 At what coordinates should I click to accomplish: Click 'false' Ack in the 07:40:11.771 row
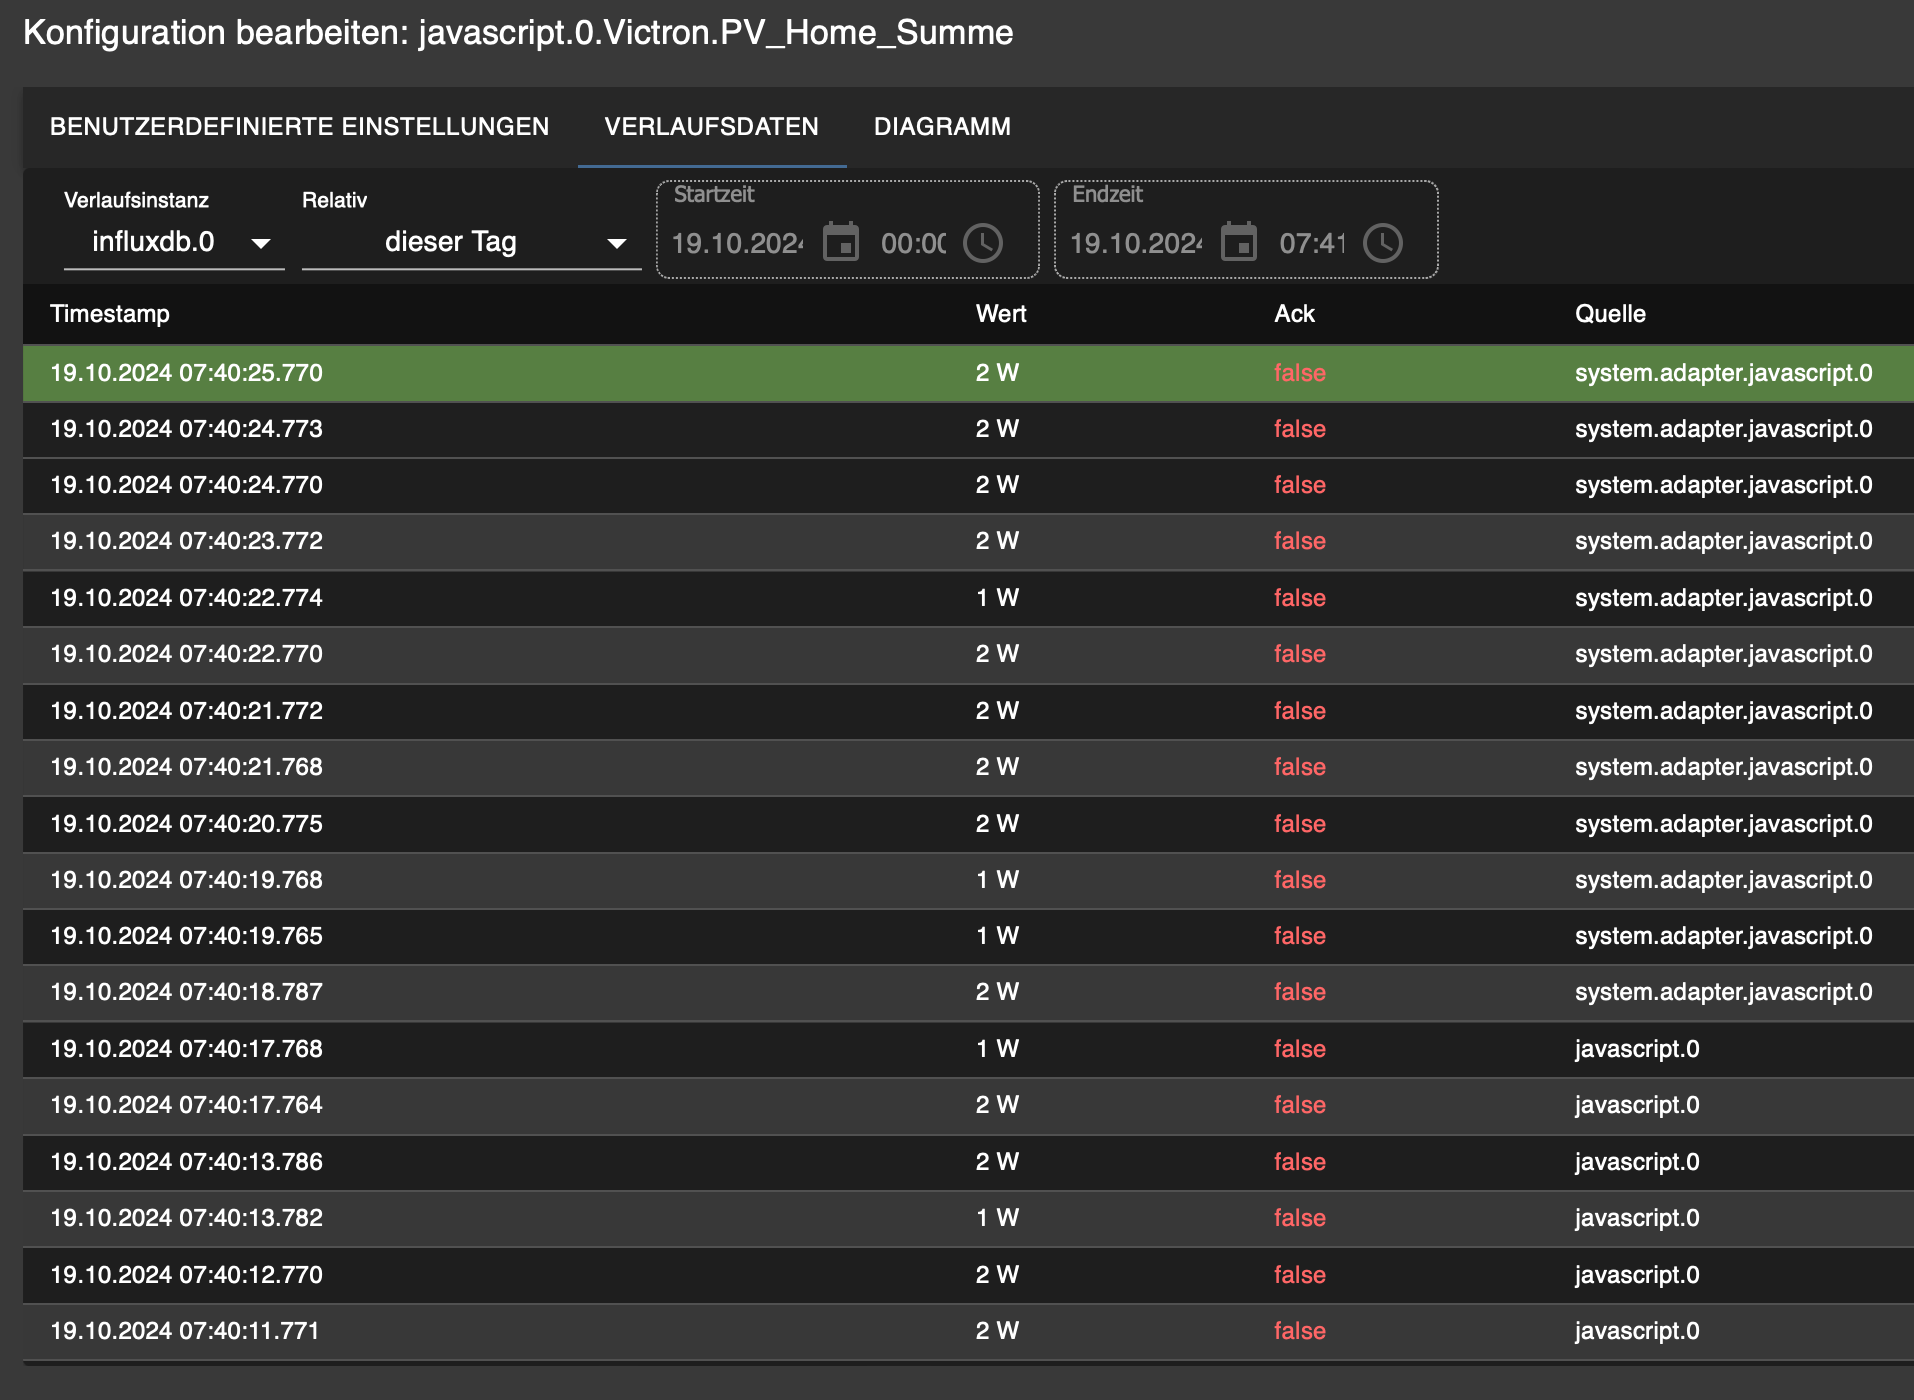1299,1331
